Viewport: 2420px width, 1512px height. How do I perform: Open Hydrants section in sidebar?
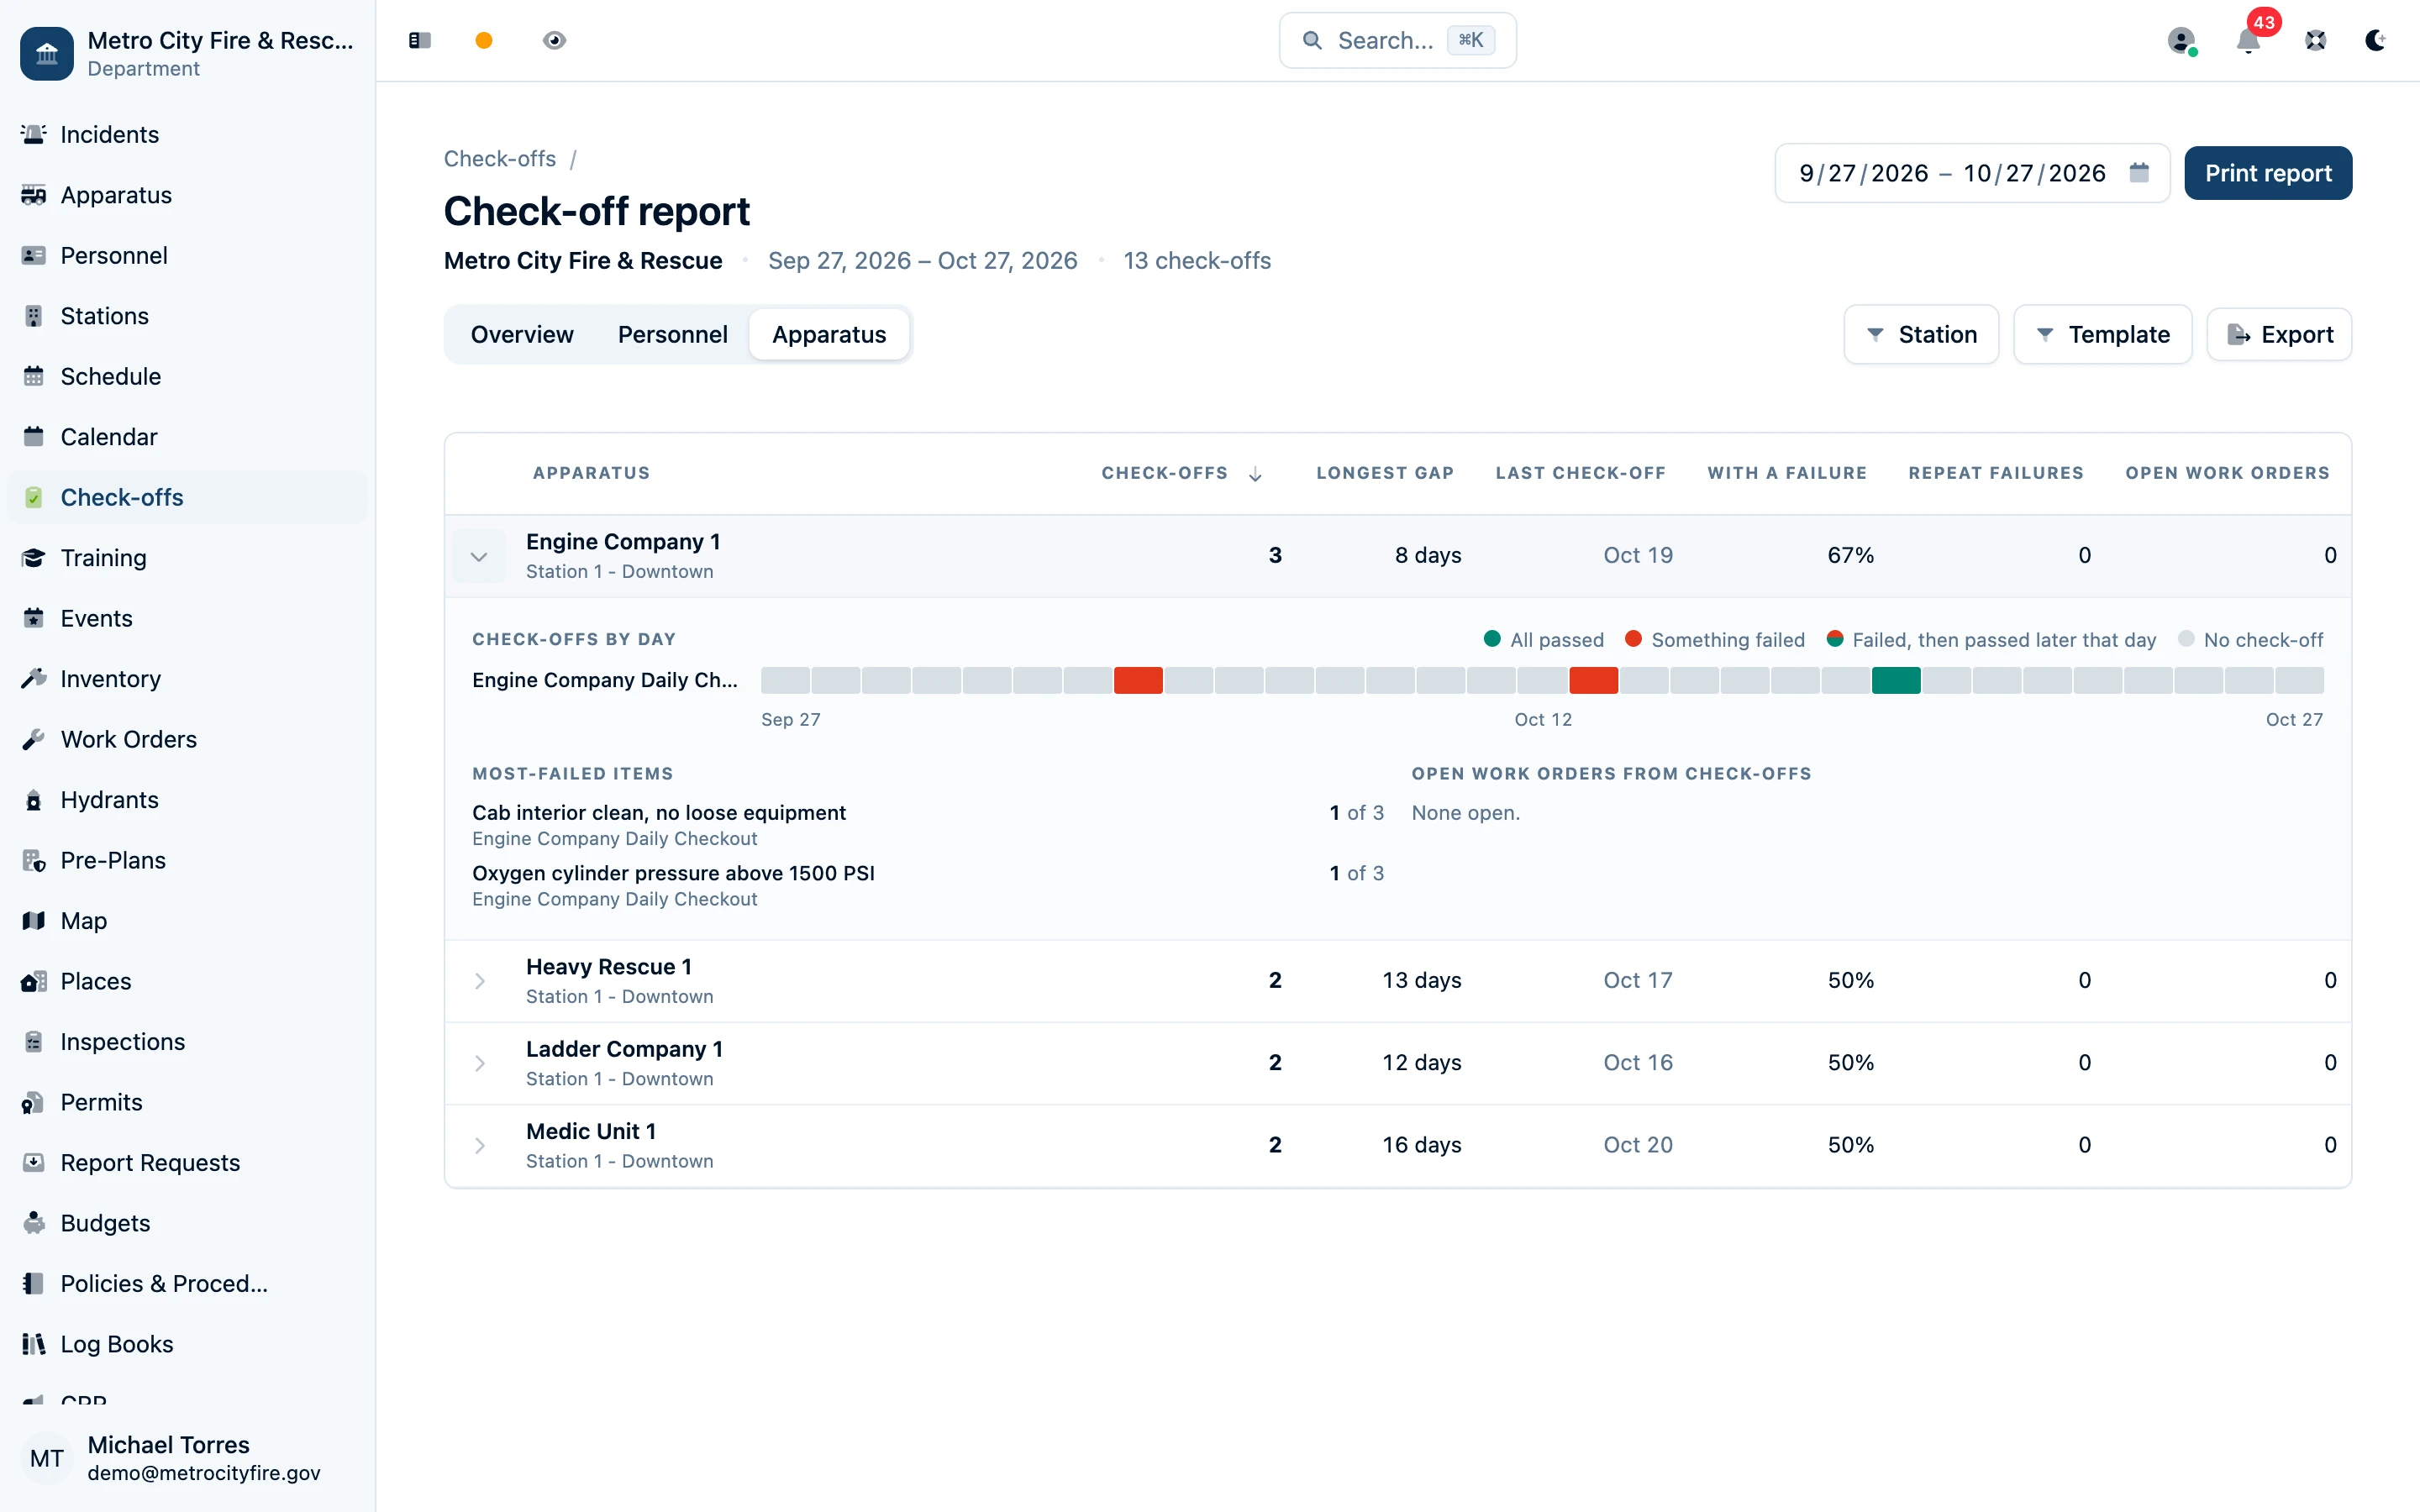point(187,800)
